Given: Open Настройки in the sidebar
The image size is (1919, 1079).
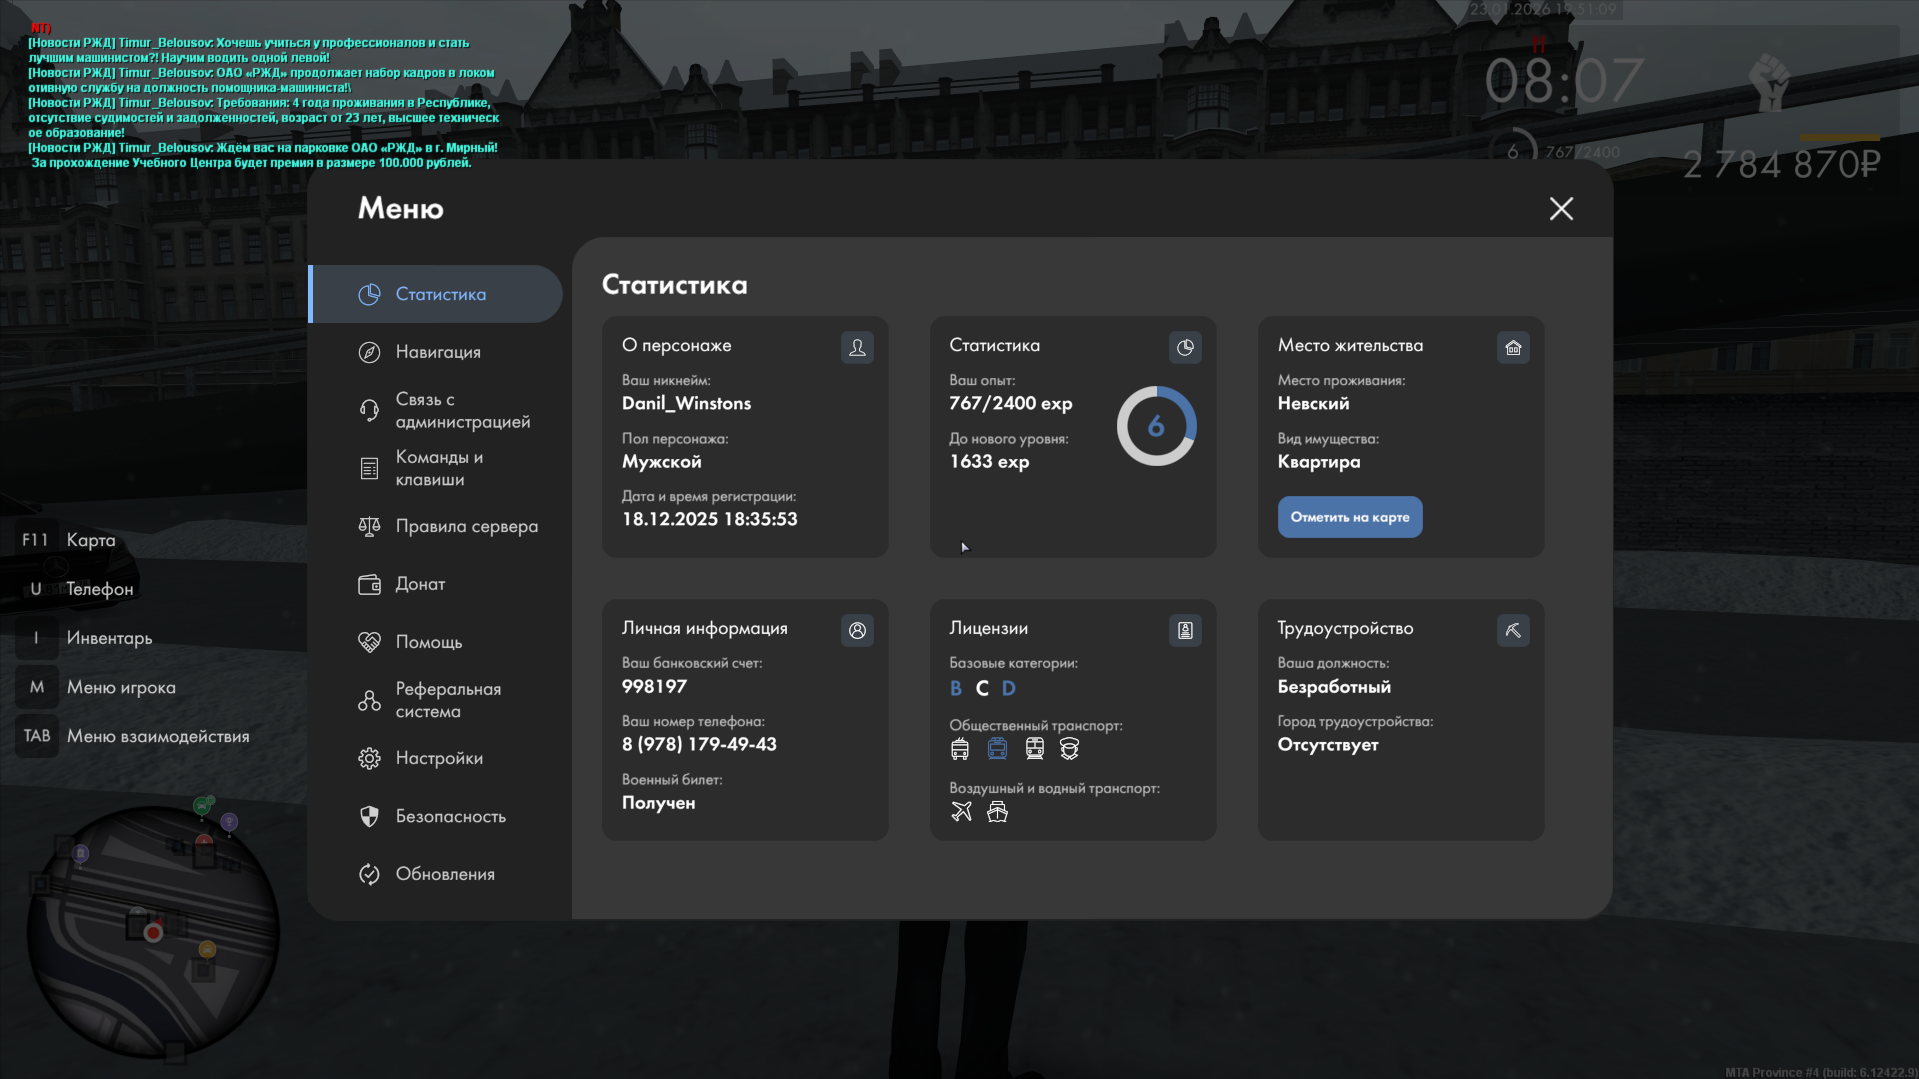Looking at the screenshot, I should (x=439, y=758).
